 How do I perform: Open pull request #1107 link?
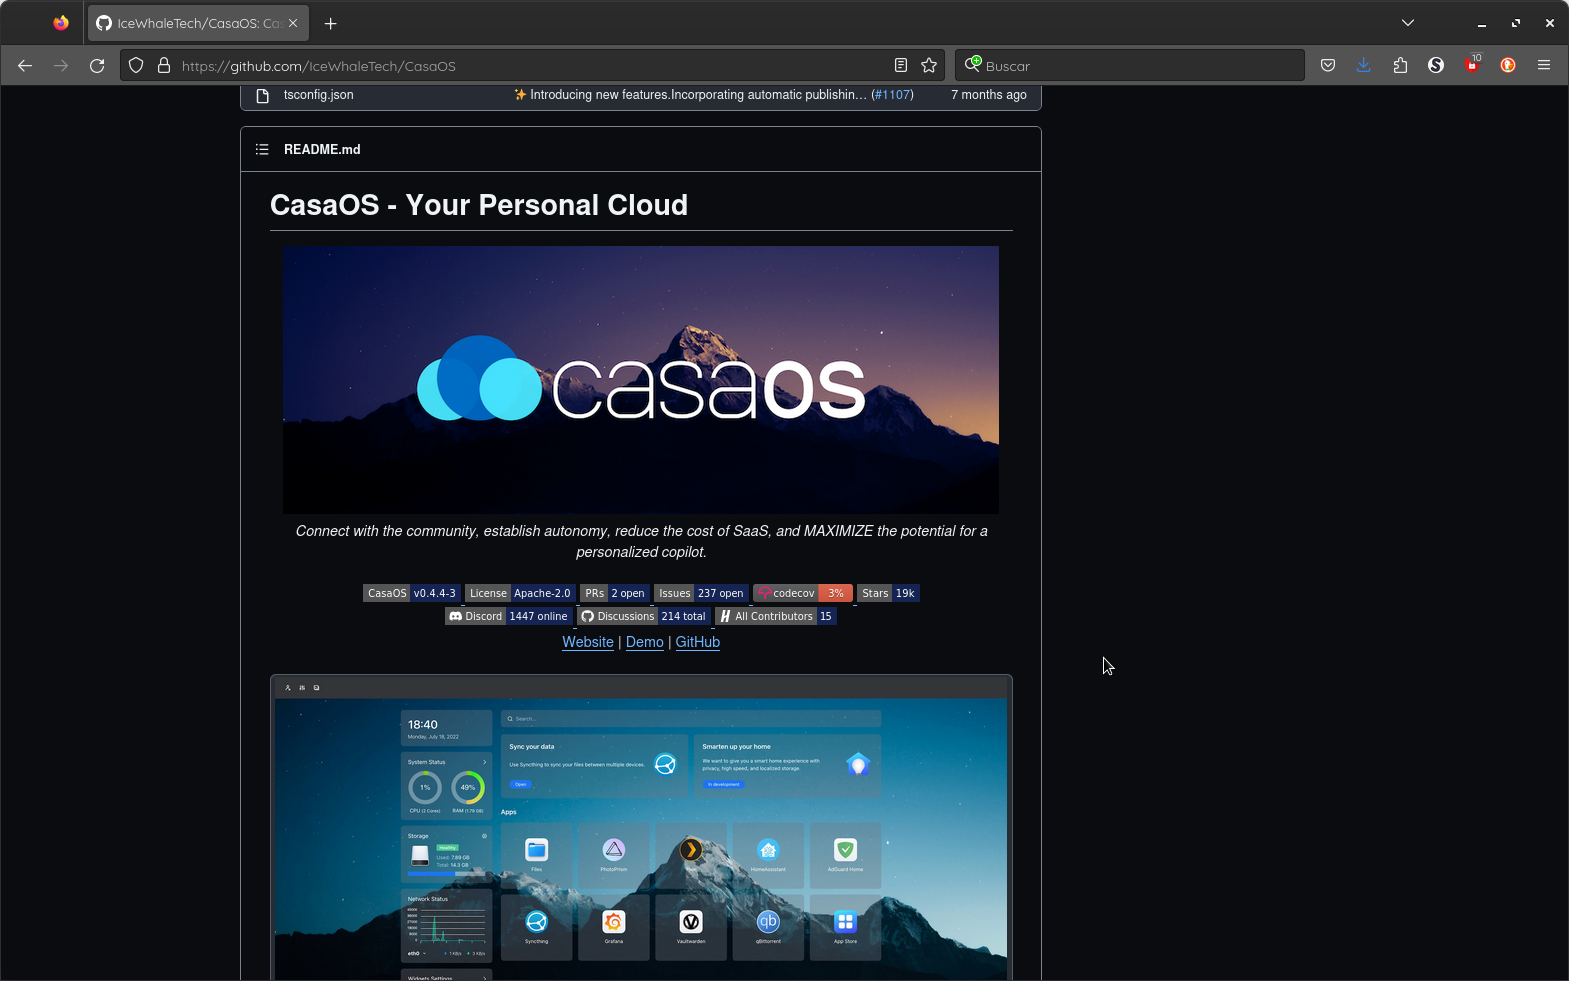892,95
